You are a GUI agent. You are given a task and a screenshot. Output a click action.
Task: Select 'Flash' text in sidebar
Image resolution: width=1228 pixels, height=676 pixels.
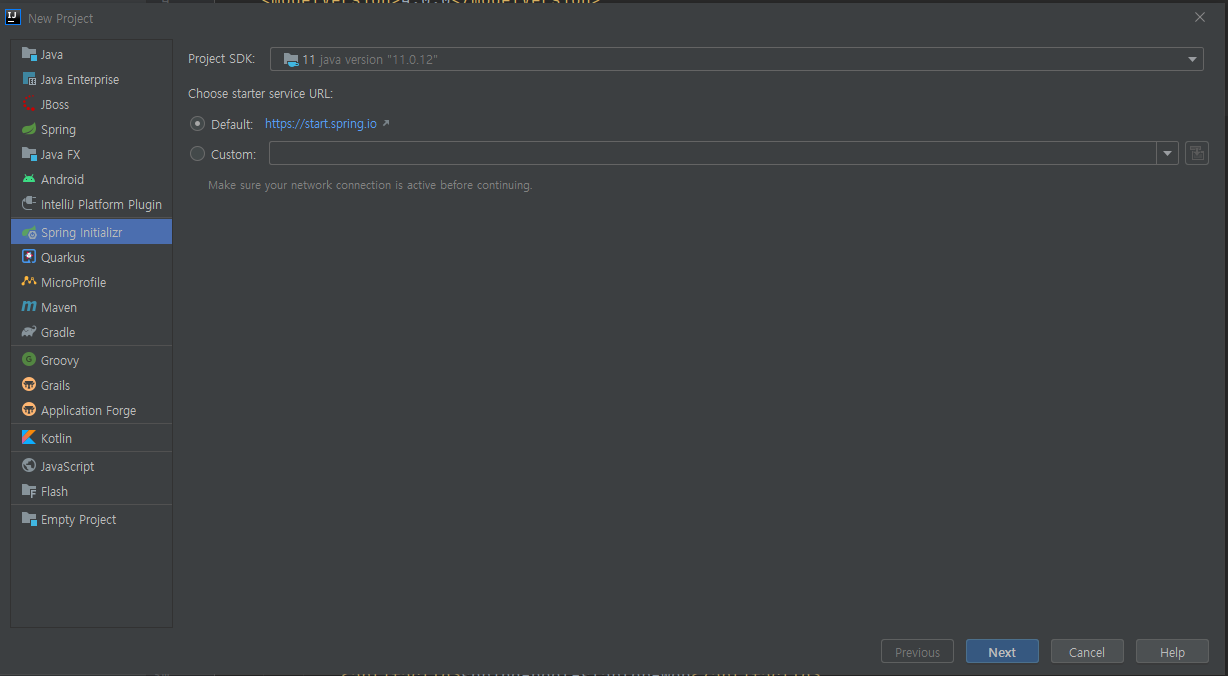click(54, 491)
